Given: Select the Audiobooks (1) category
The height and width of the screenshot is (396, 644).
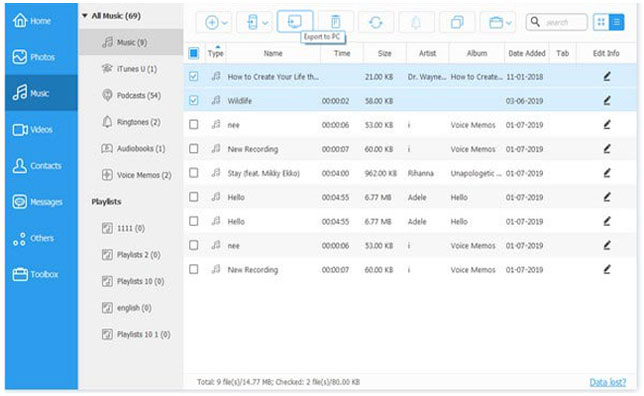Looking at the screenshot, I should [131, 148].
